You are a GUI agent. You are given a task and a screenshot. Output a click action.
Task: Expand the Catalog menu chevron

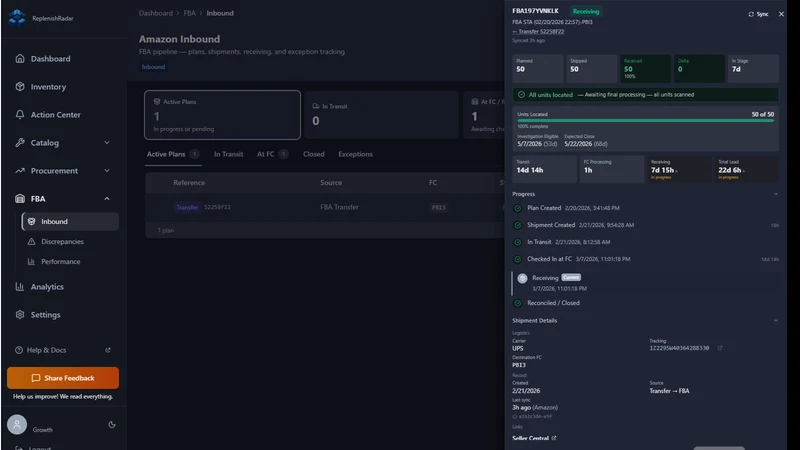pyautogui.click(x=107, y=143)
